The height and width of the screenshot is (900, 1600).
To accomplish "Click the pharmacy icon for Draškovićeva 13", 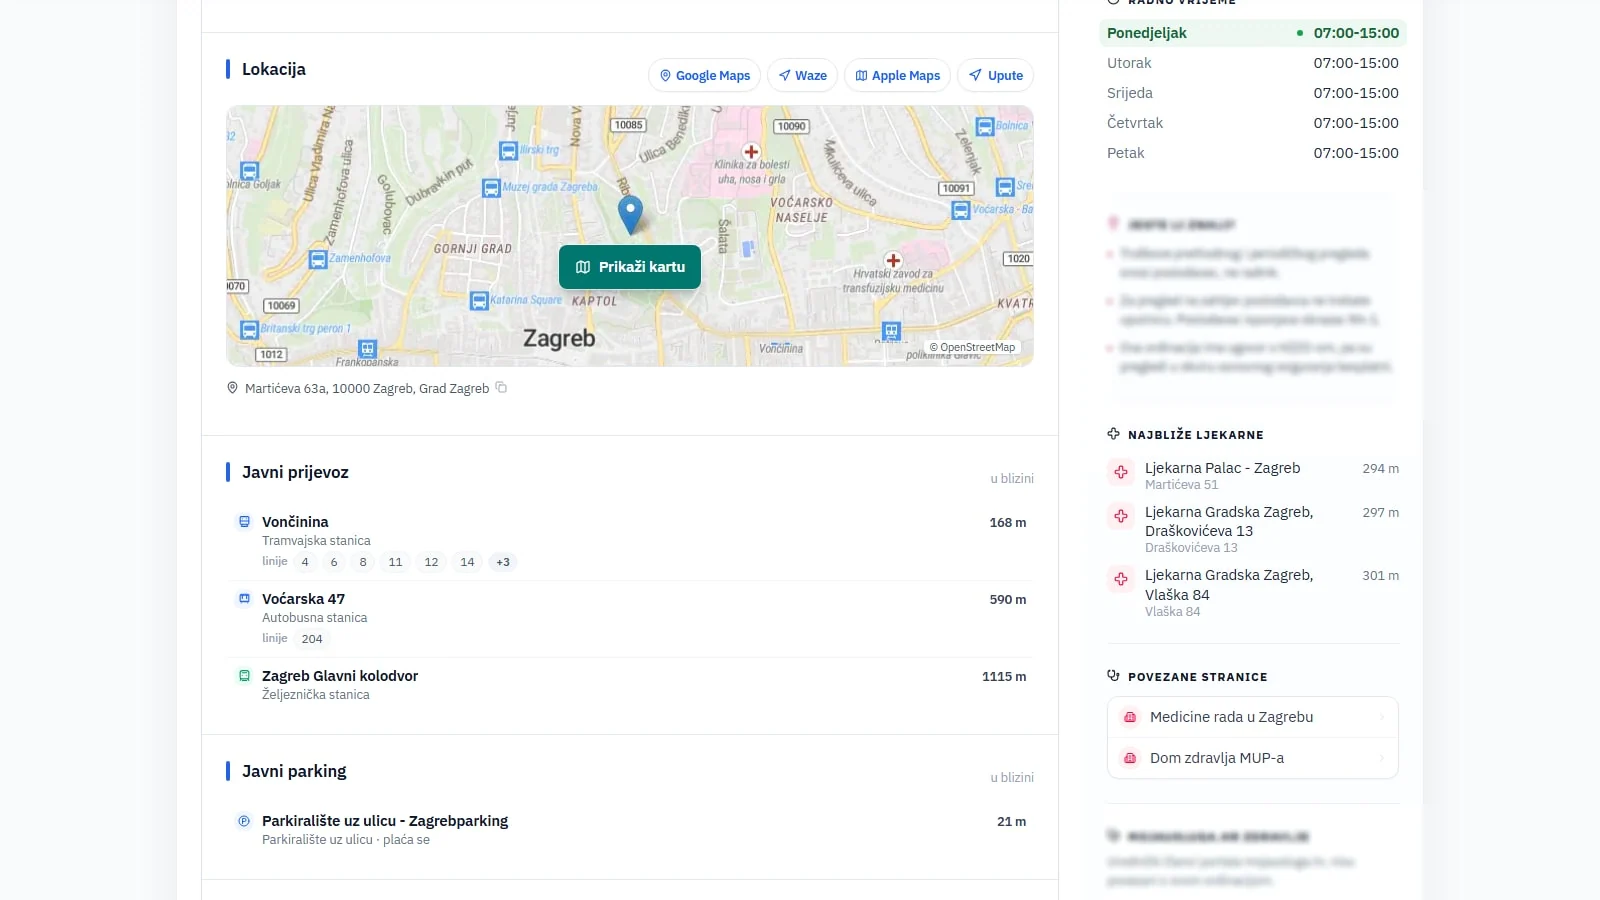I will (x=1121, y=516).
